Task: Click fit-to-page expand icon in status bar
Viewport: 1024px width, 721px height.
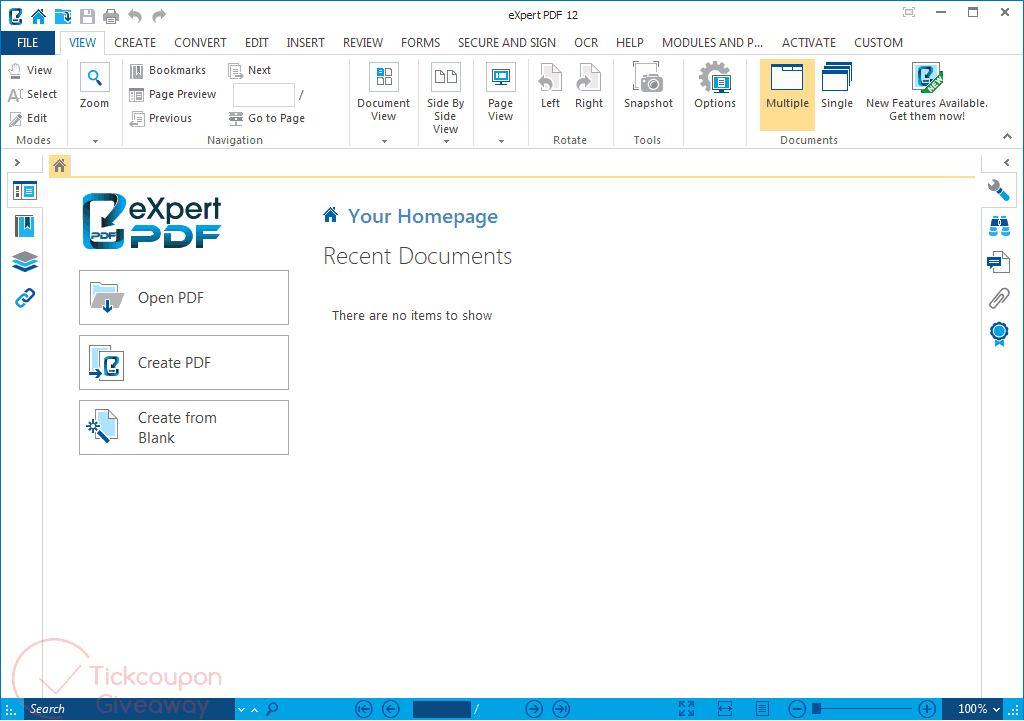Action: pos(686,709)
